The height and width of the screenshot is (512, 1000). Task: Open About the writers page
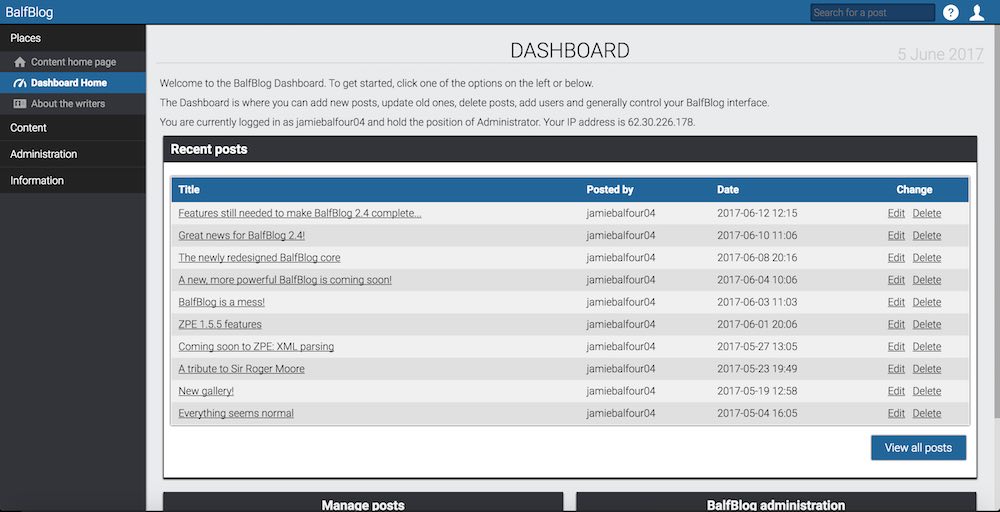point(67,104)
